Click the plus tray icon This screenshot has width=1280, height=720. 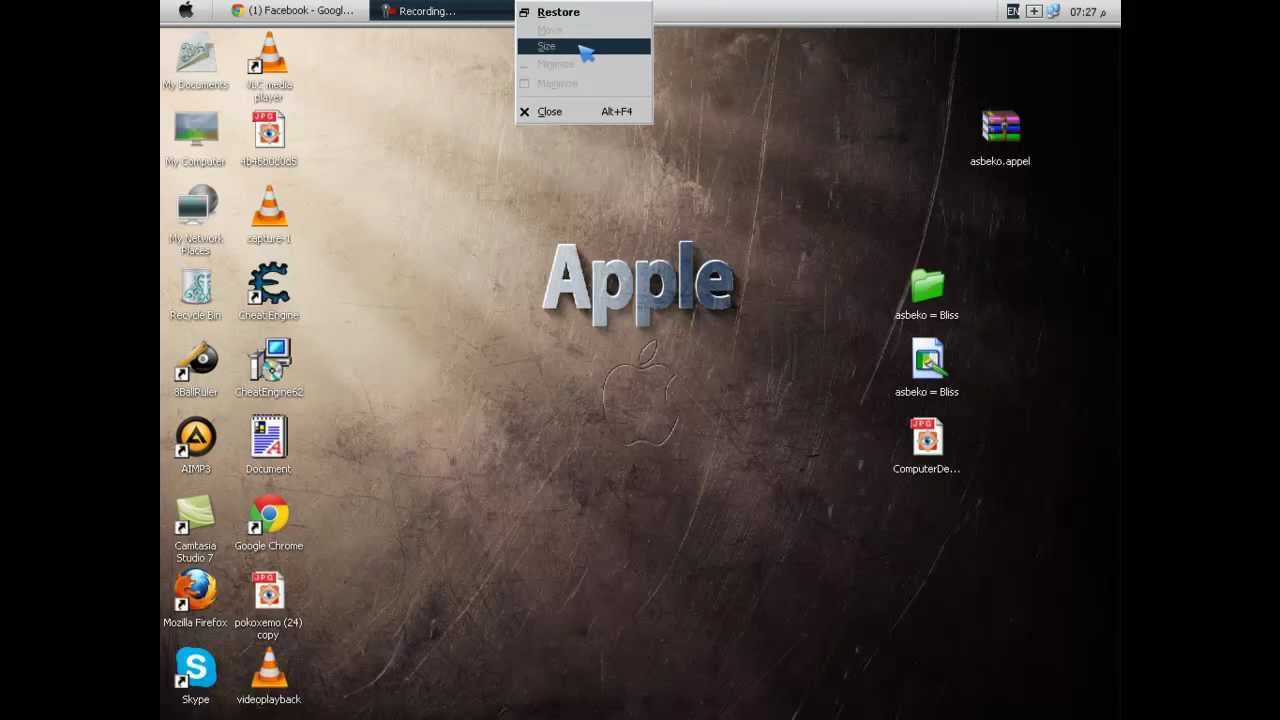click(1034, 11)
